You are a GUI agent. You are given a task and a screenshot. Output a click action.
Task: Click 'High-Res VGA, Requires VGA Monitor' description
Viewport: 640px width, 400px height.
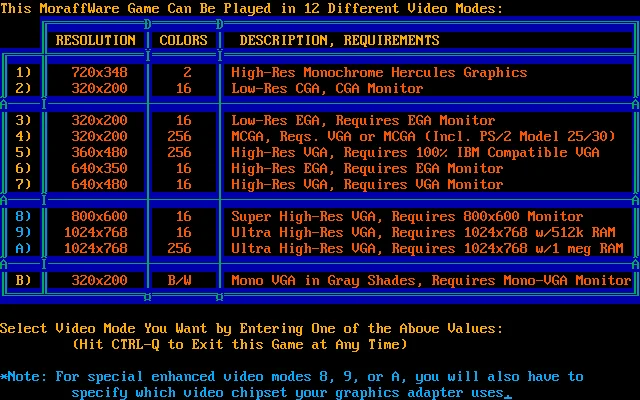(367, 184)
